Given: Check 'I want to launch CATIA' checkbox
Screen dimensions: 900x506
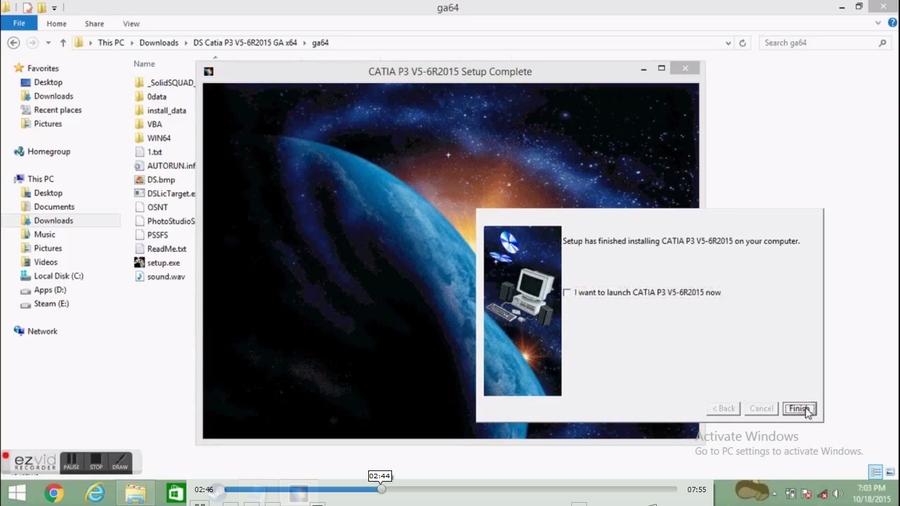Looking at the screenshot, I should coord(567,293).
